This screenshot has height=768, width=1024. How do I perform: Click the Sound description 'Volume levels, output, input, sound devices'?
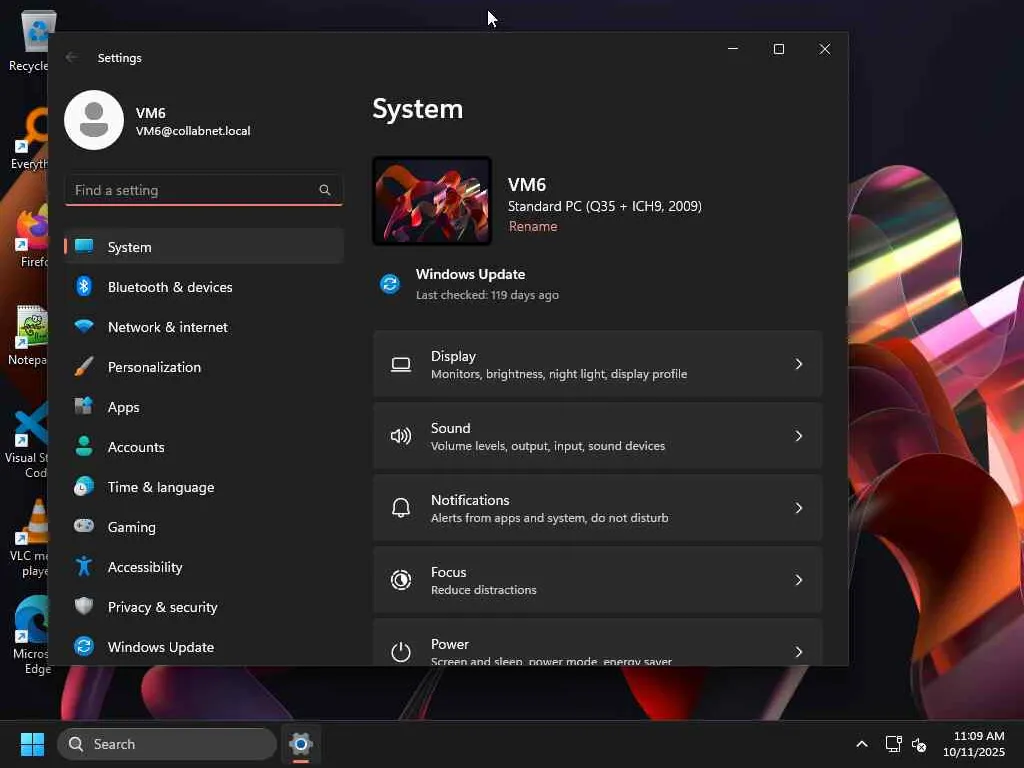point(548,446)
